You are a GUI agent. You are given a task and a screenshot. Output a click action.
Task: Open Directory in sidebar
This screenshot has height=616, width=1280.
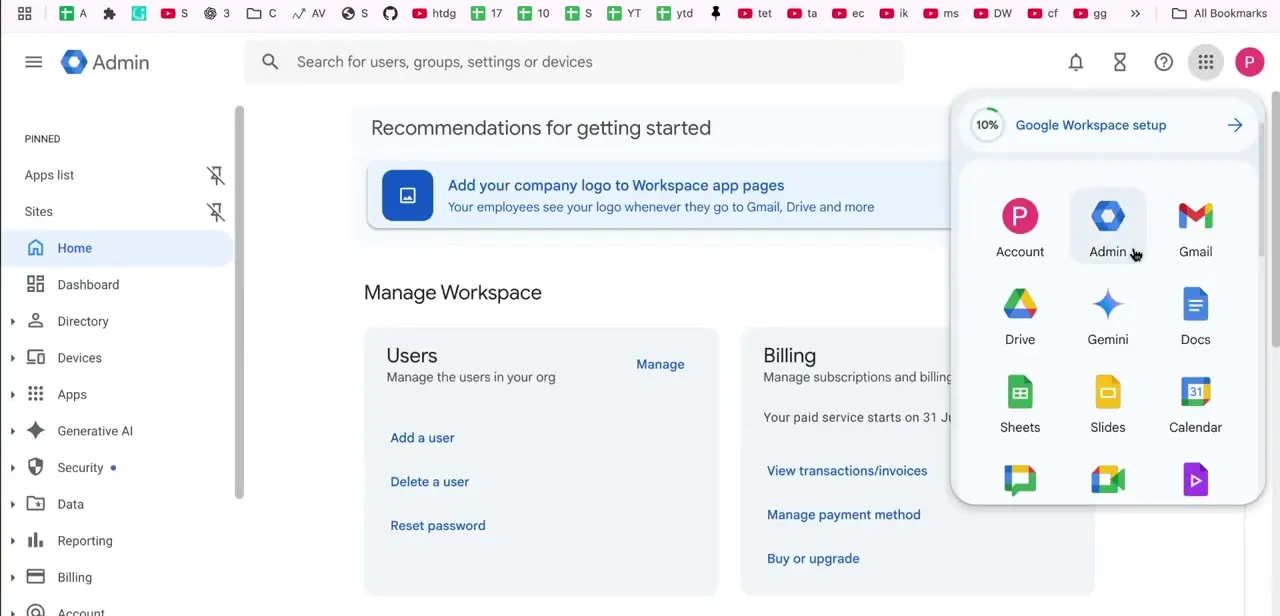click(x=83, y=322)
